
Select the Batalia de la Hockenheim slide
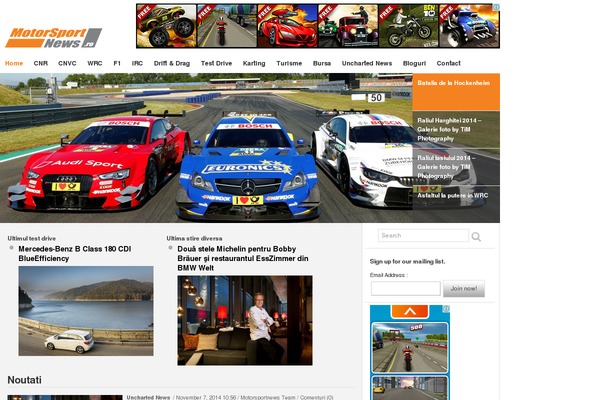pyautogui.click(x=456, y=92)
